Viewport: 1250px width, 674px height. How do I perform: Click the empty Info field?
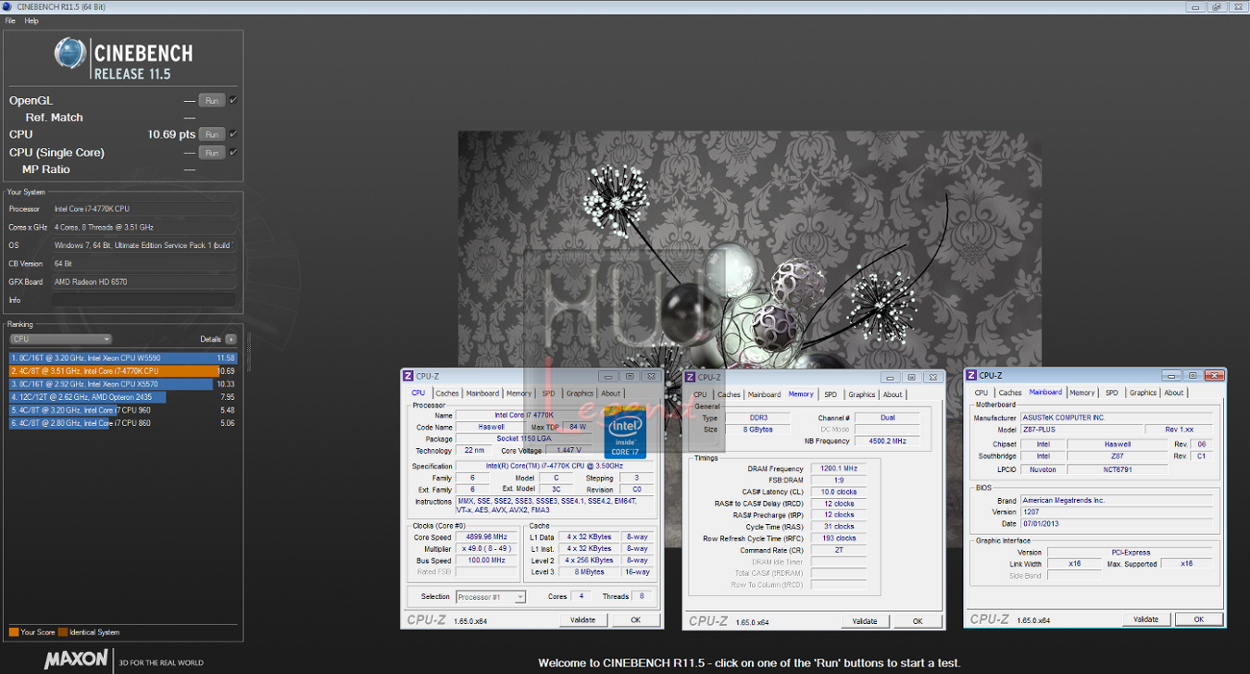click(x=144, y=300)
